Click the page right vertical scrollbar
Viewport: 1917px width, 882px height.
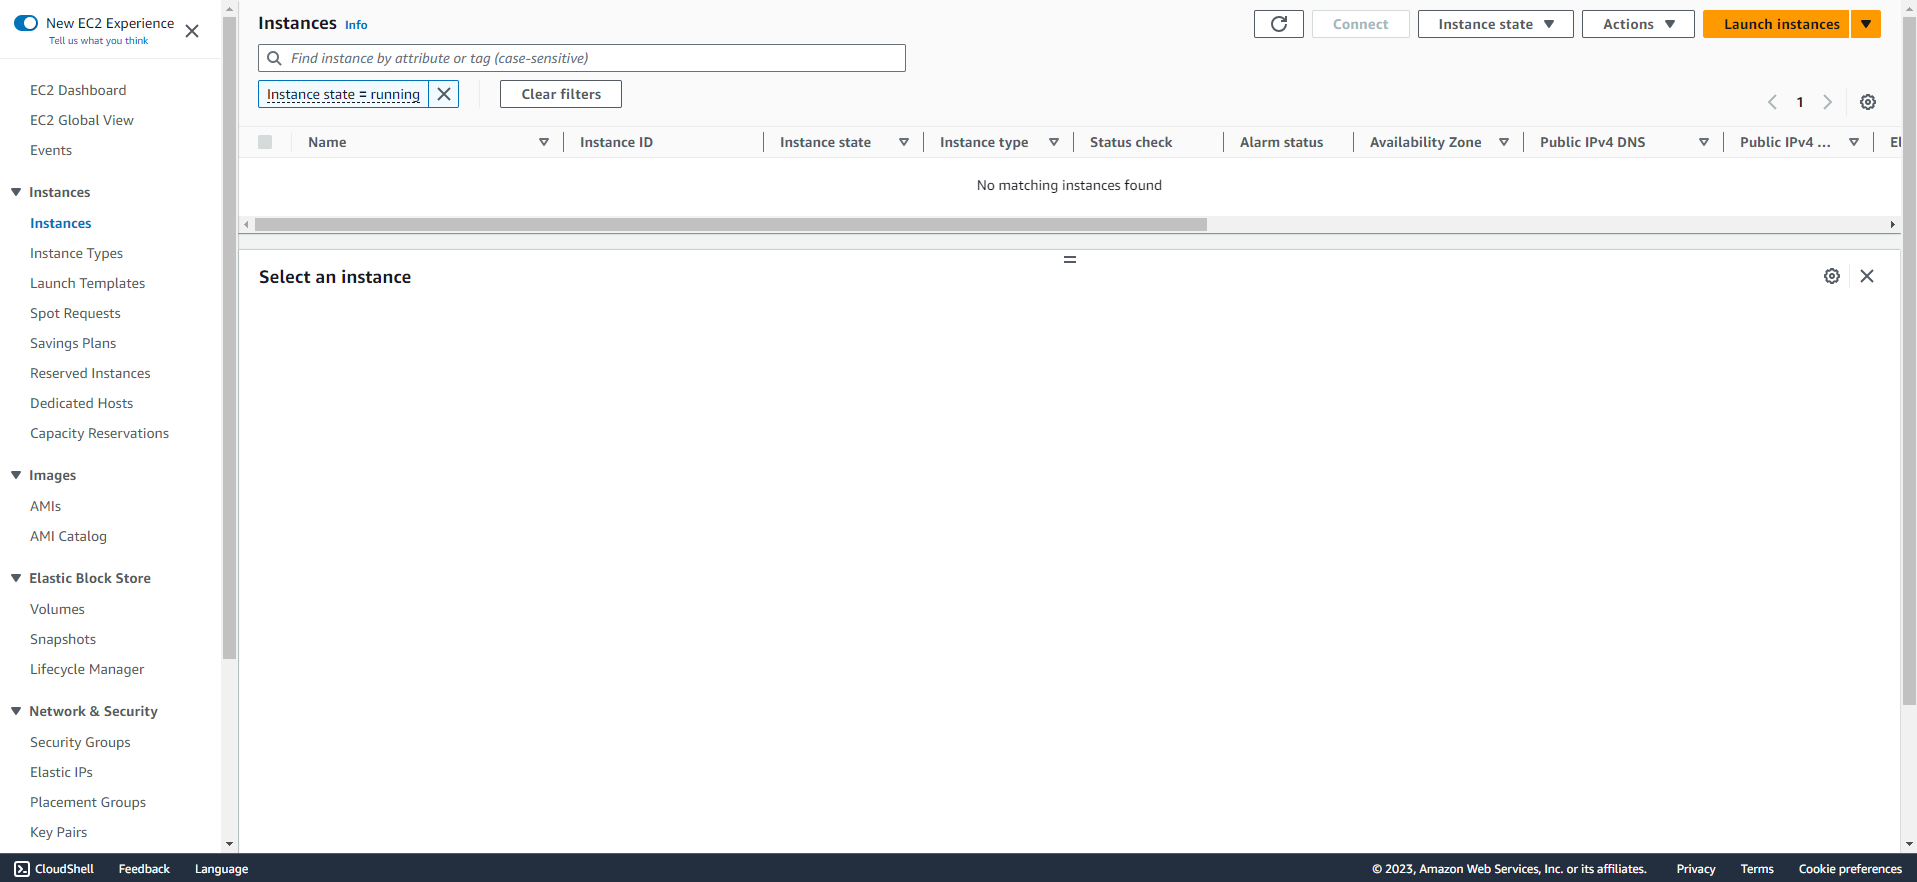coord(1908,360)
